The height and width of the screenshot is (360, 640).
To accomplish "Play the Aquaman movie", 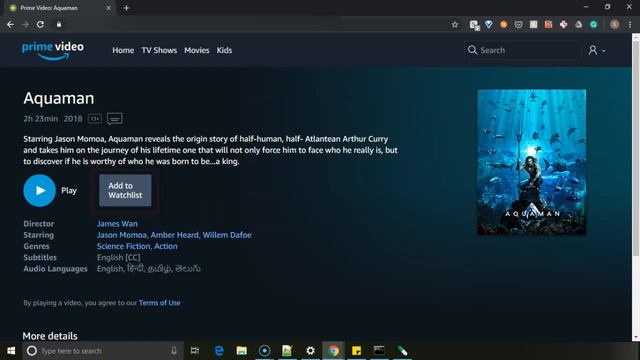I will coord(40,190).
